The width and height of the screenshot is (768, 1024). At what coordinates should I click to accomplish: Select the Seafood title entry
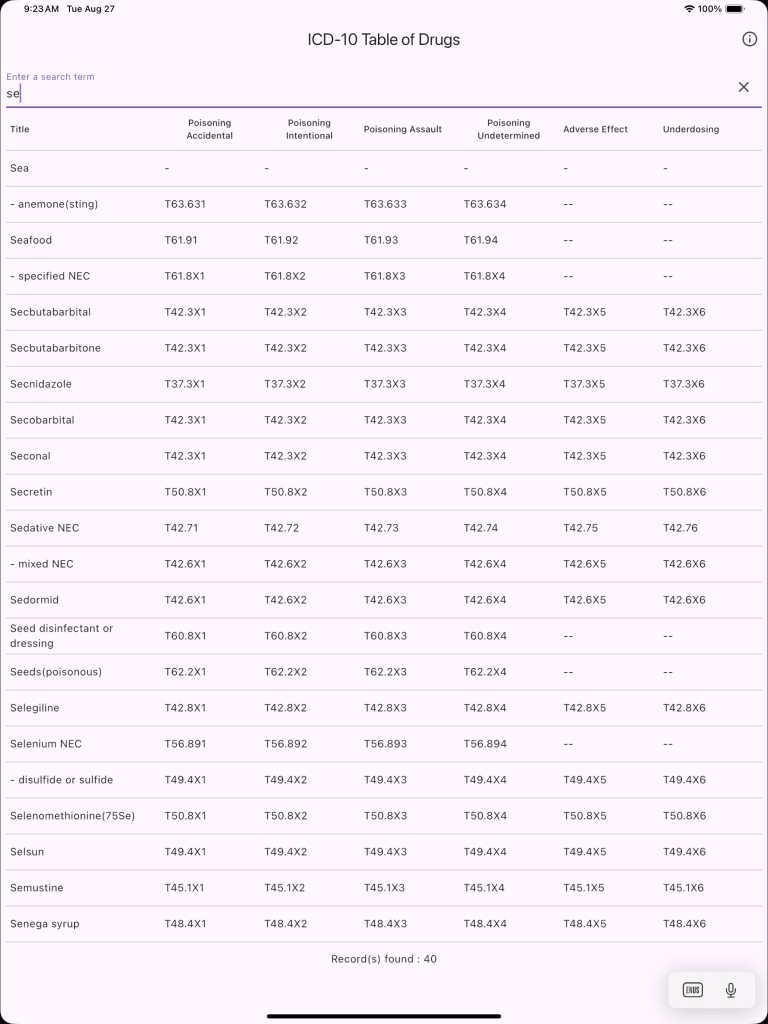point(31,240)
